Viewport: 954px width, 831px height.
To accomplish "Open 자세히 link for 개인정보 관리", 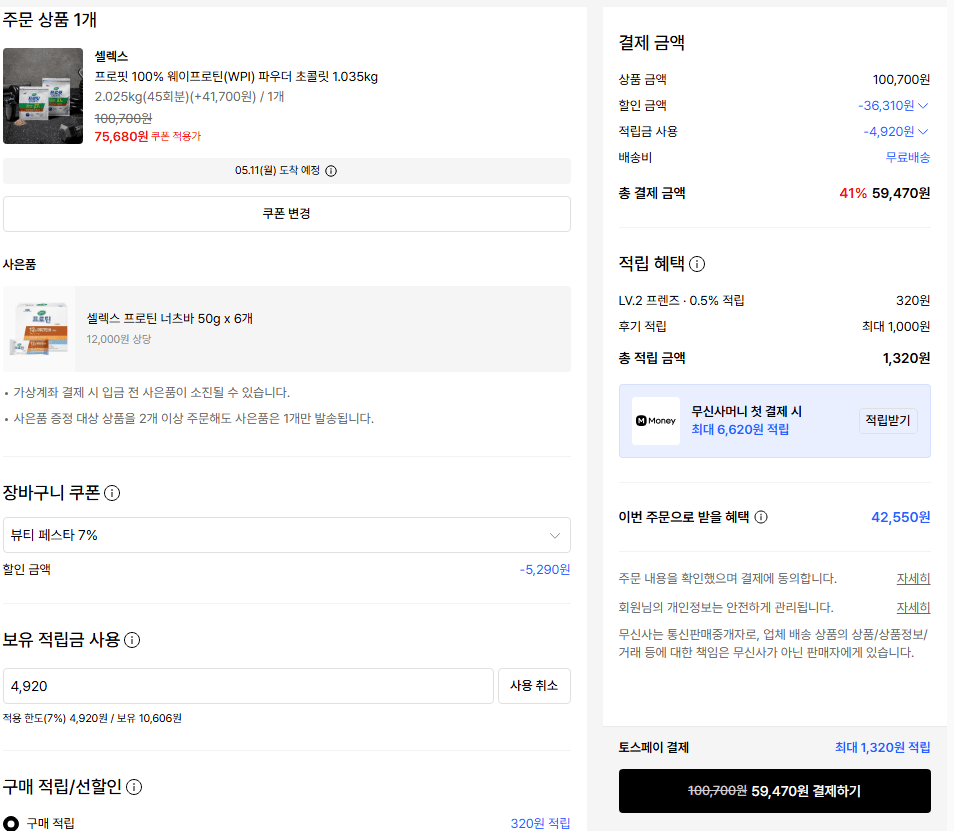I will point(913,608).
